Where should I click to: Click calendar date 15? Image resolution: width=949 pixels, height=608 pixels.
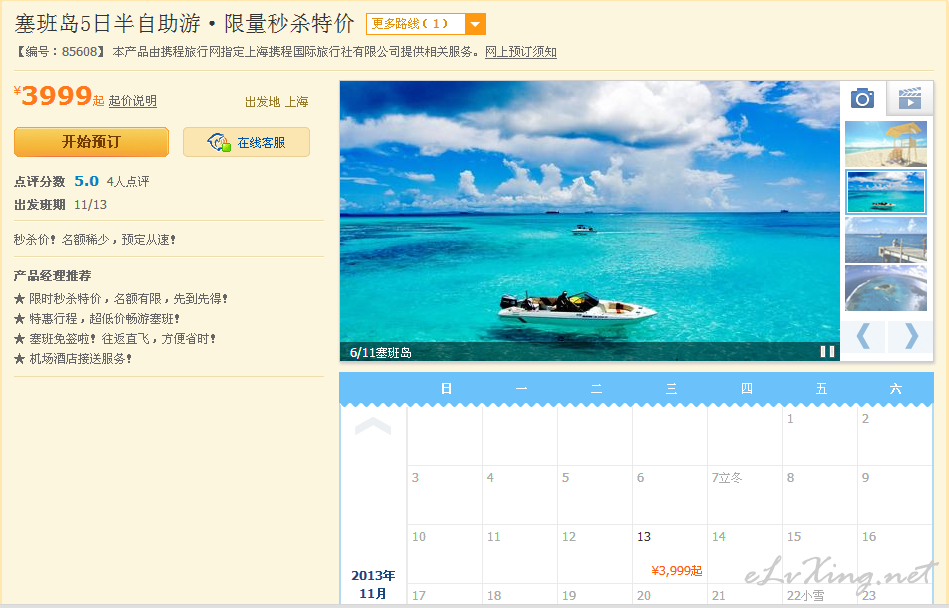pos(793,537)
